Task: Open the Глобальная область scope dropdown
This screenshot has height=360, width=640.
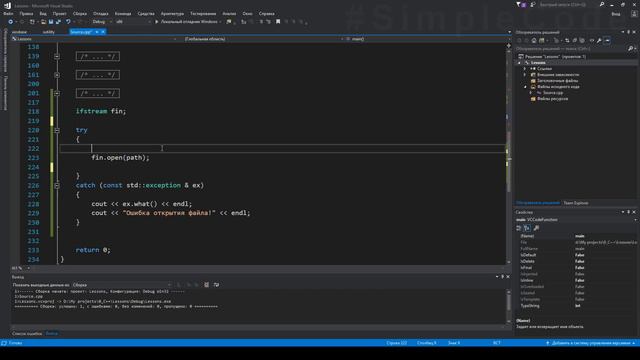Action: [x=263, y=39]
